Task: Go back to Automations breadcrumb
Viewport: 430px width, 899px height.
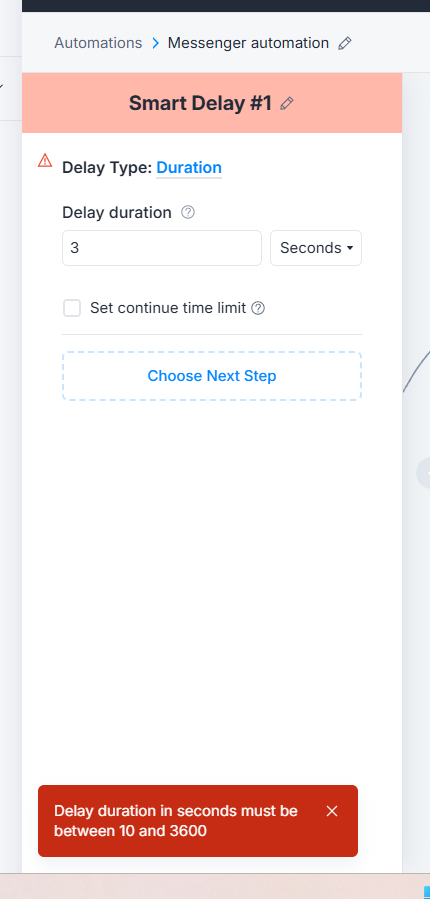Action: (x=98, y=43)
